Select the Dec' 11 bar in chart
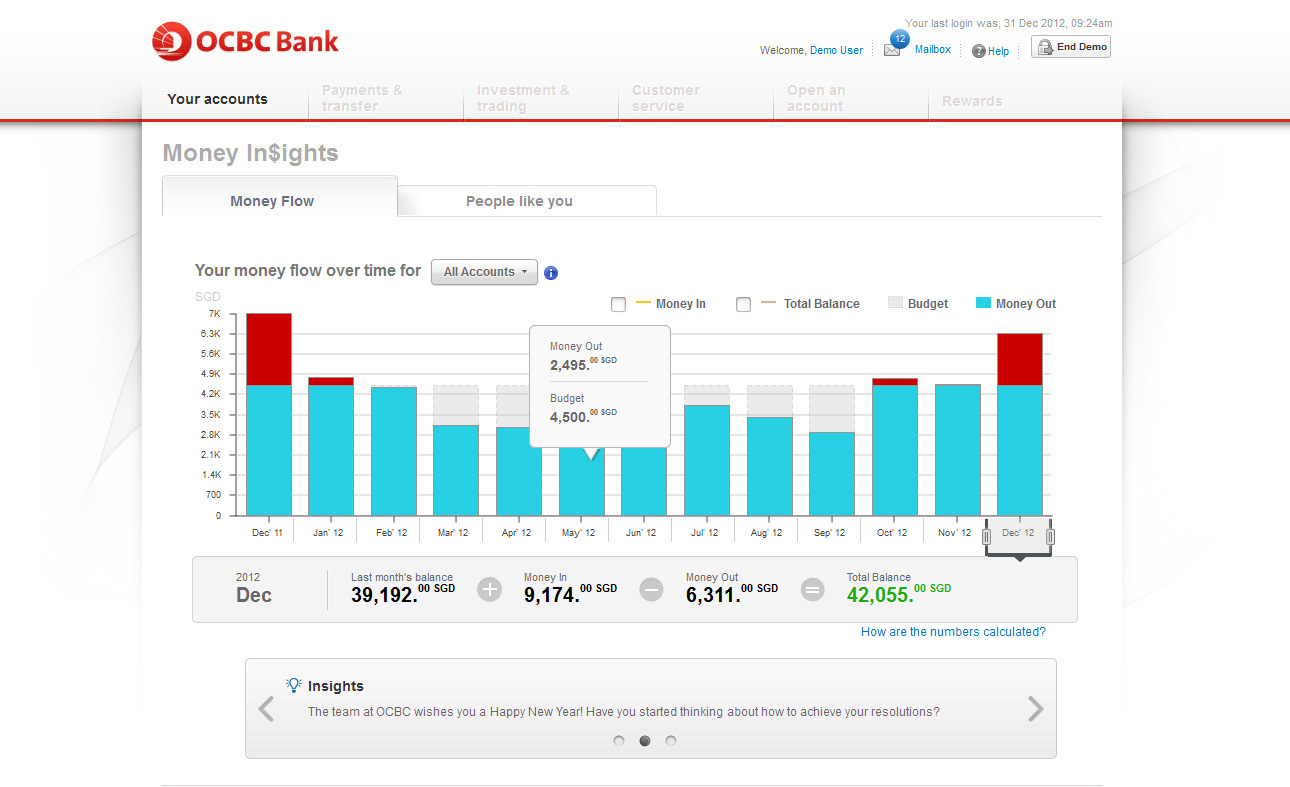This screenshot has width=1290, height=787. coord(269,414)
